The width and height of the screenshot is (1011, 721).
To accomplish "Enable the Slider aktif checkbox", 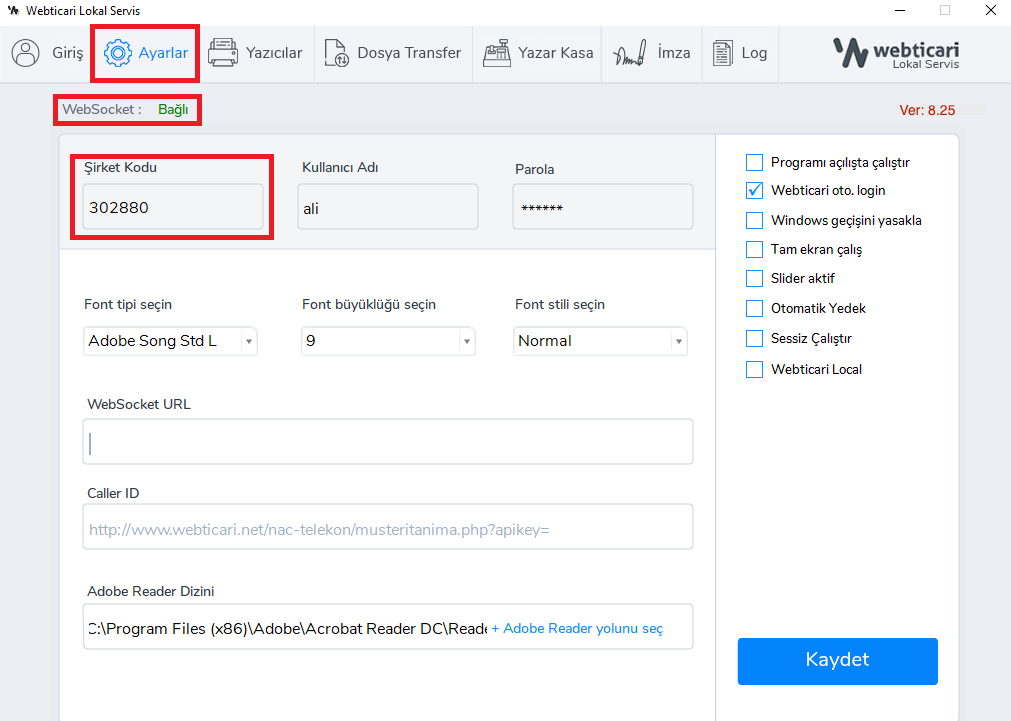I will coord(754,279).
